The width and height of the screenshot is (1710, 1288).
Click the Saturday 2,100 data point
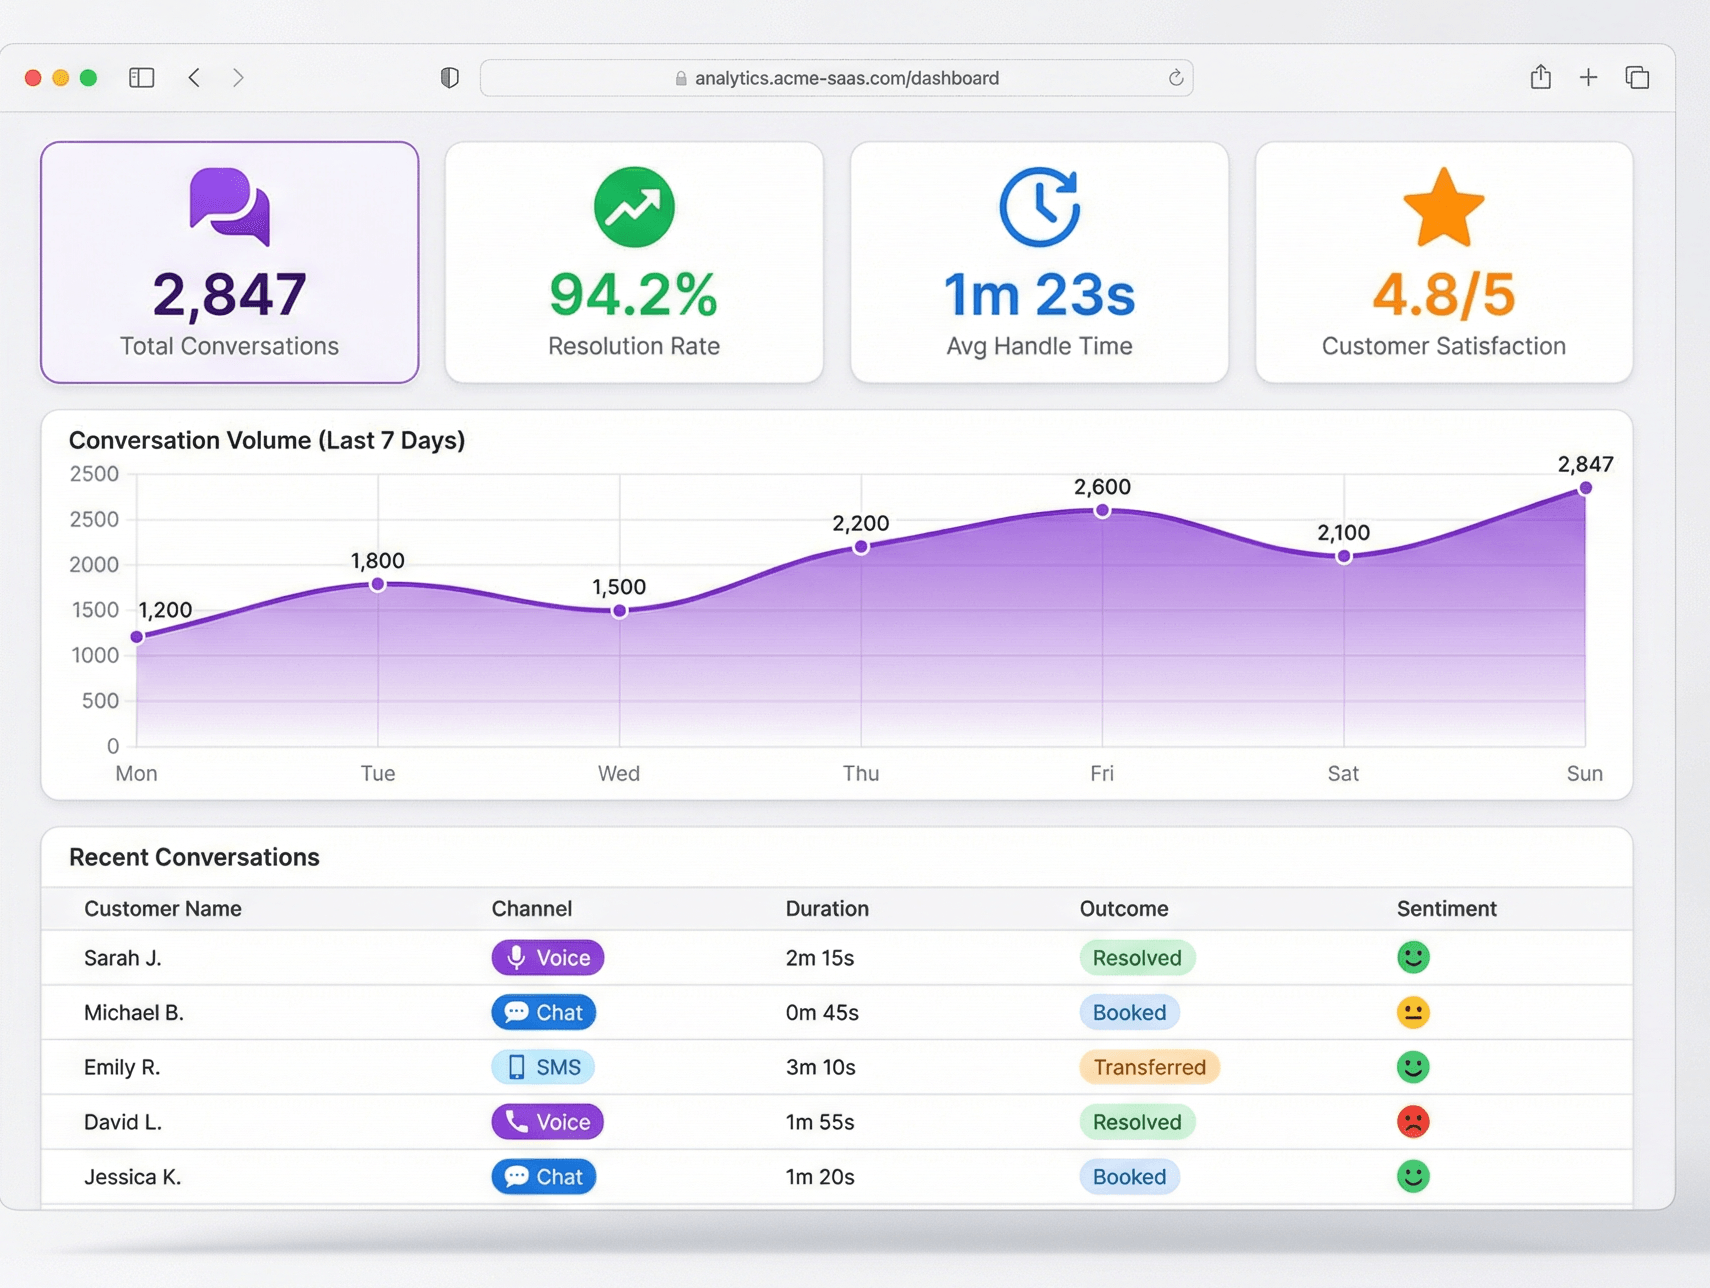[x=1344, y=557]
